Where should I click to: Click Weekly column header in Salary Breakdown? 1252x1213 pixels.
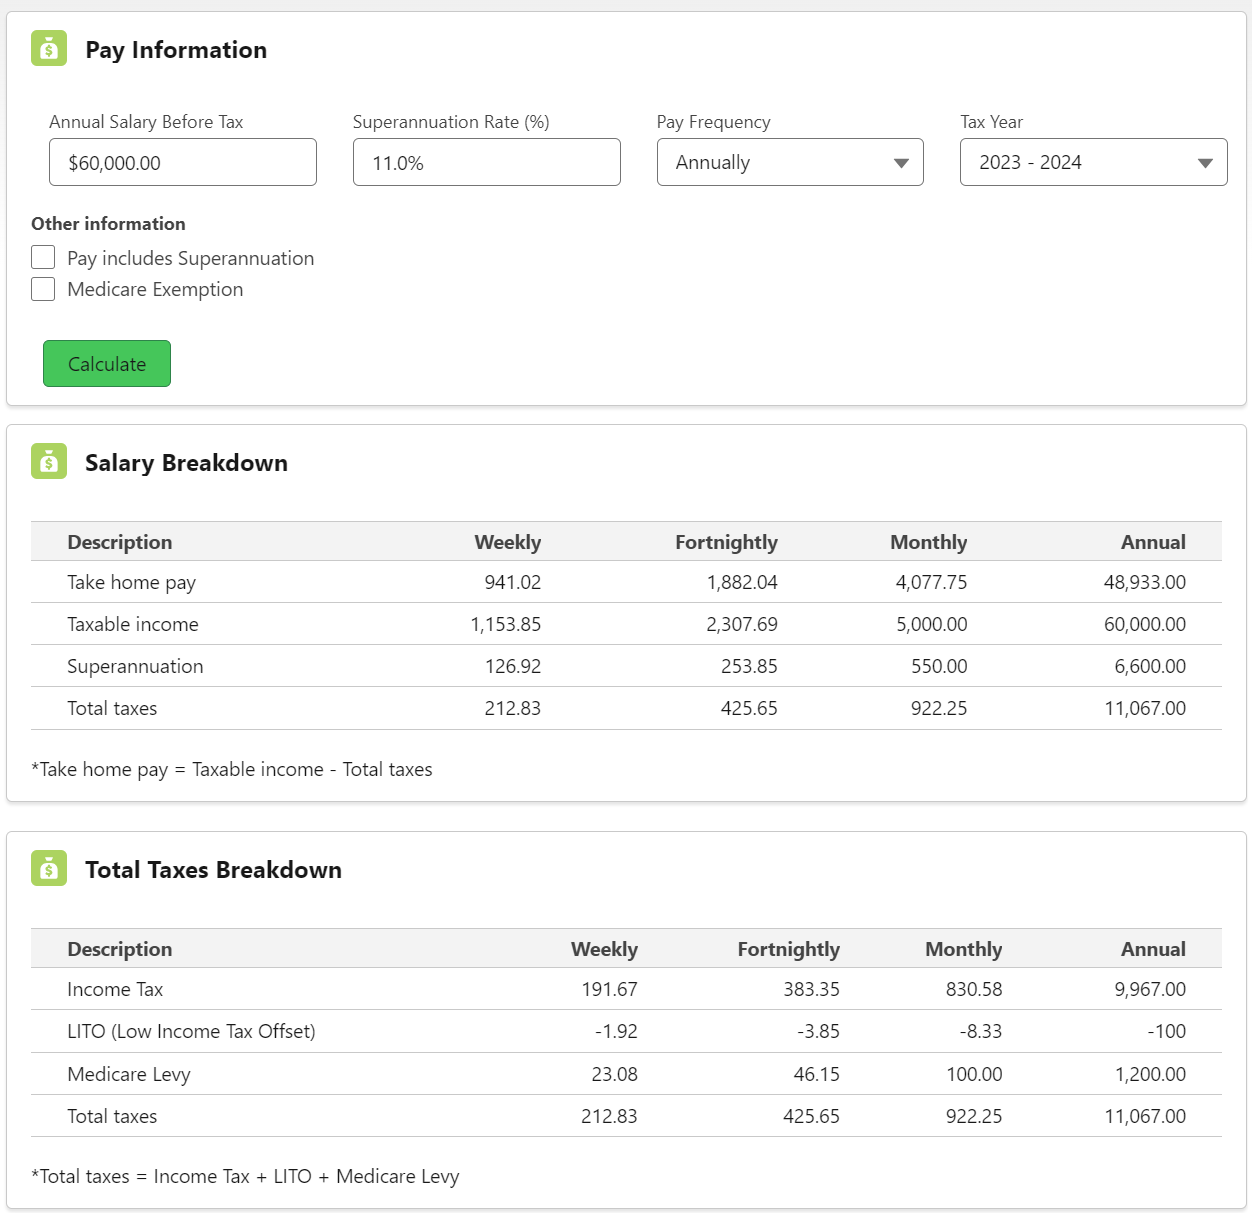point(508,542)
